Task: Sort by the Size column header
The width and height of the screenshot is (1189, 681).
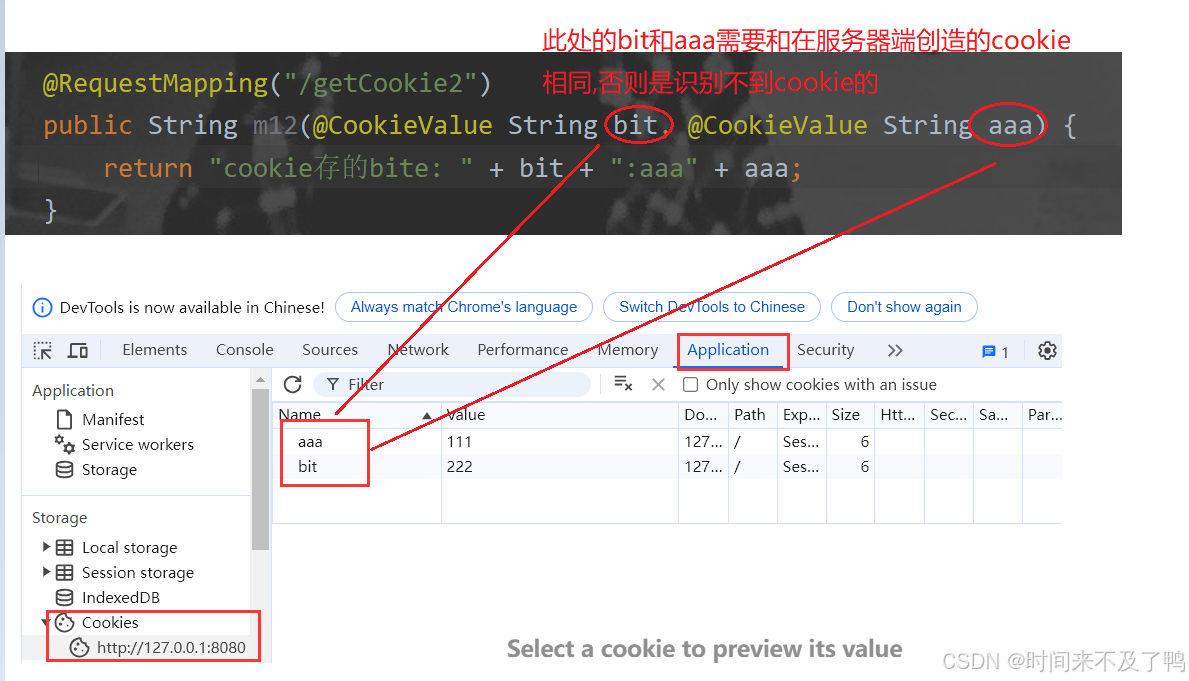Action: (849, 415)
